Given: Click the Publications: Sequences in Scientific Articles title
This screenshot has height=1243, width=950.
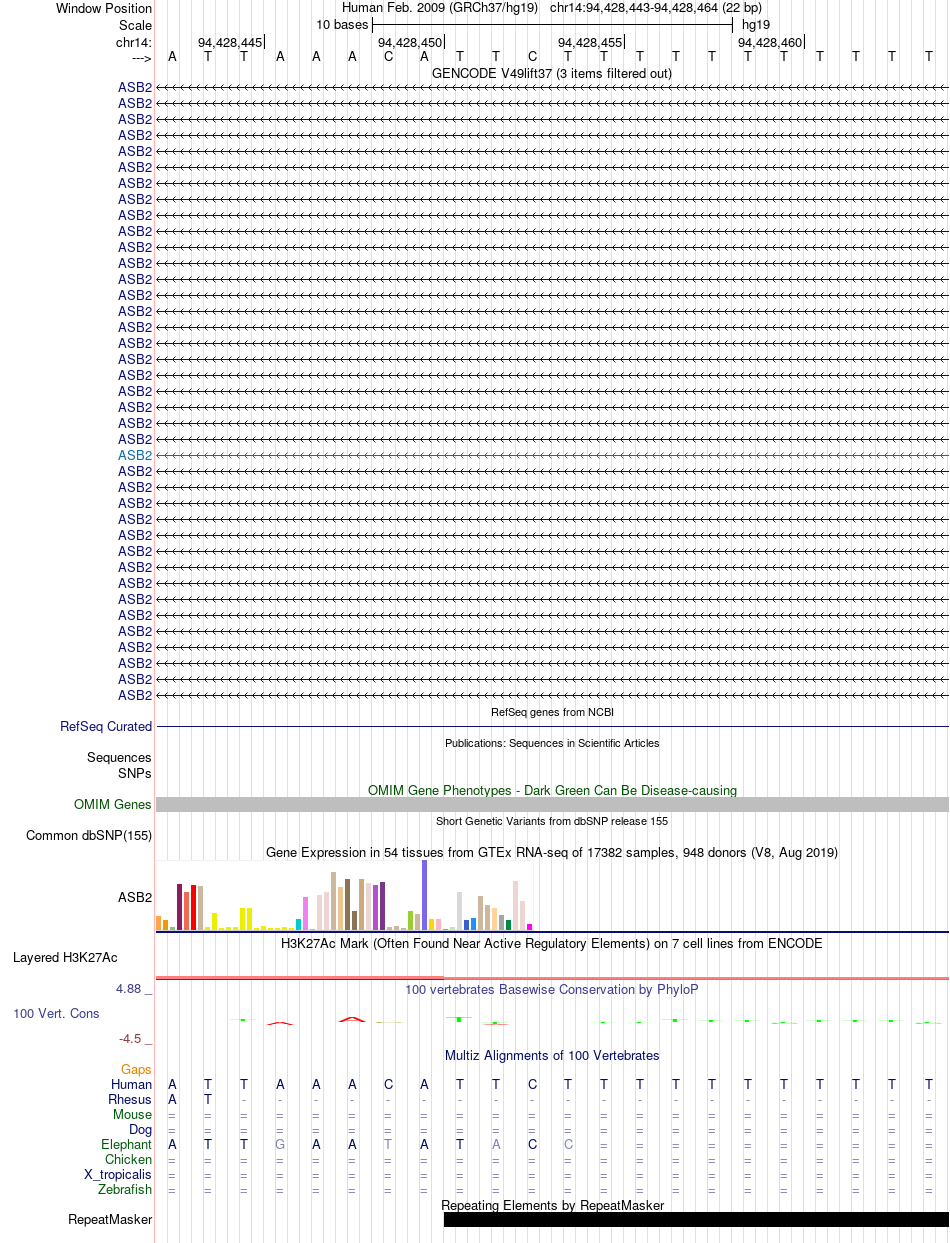Looking at the screenshot, I should coord(552,743).
